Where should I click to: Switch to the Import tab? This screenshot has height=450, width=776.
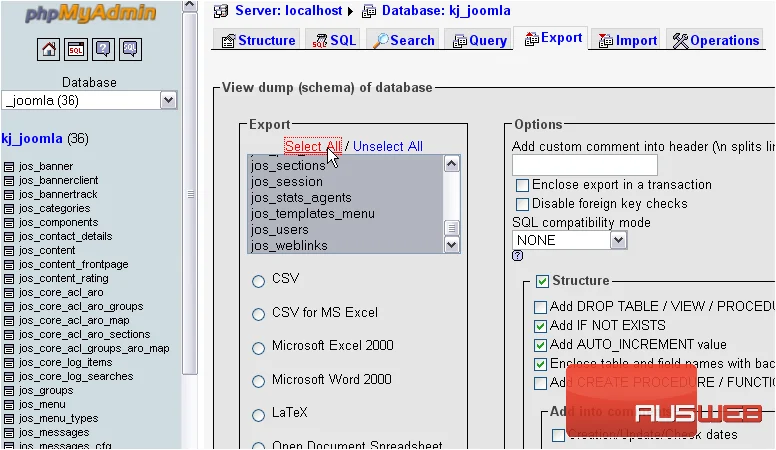click(x=628, y=40)
